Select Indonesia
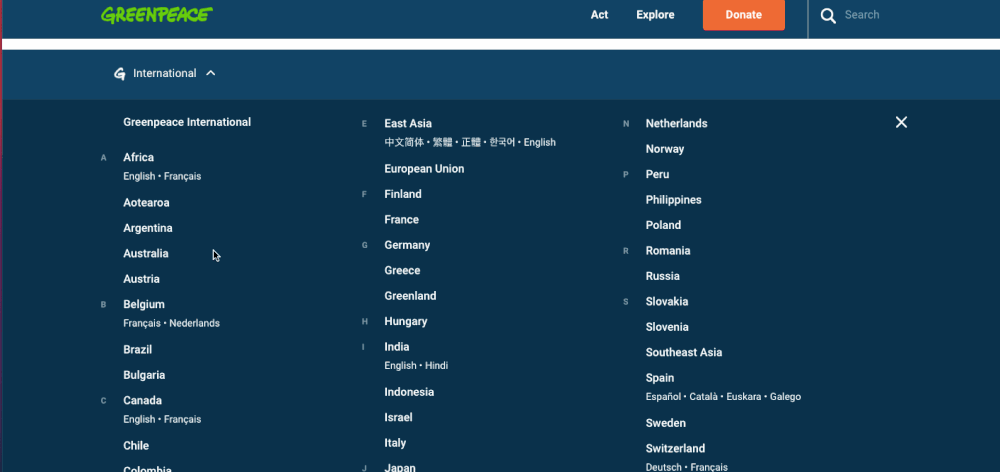 409,392
